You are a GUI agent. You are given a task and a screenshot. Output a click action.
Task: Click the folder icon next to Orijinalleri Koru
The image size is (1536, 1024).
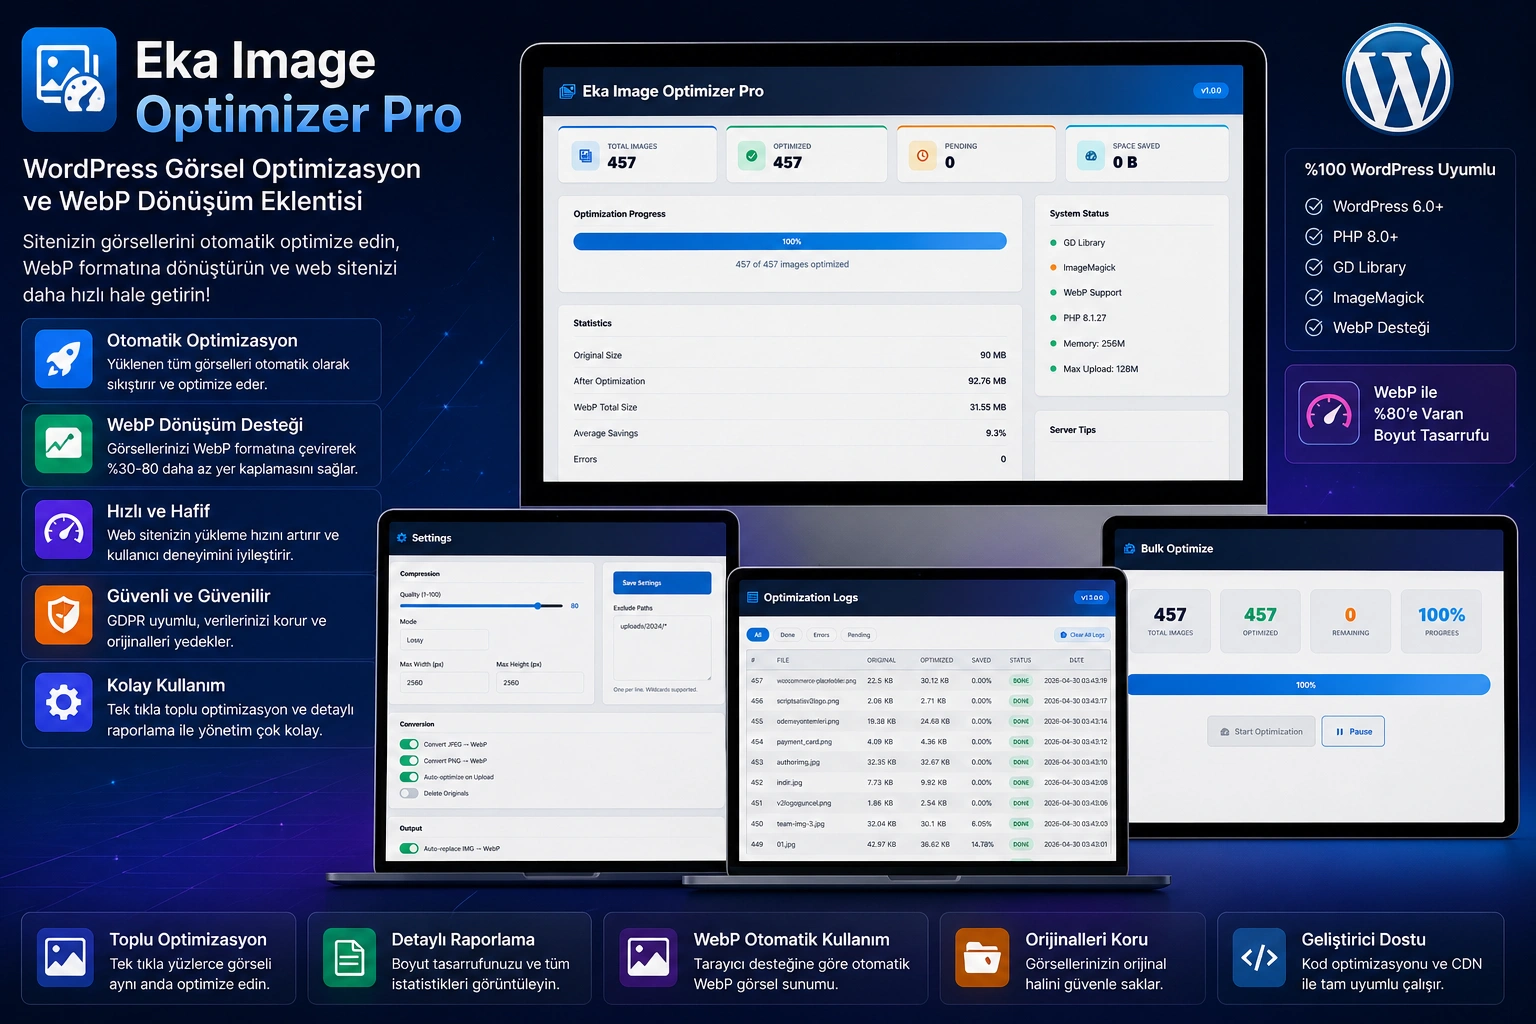(x=982, y=957)
